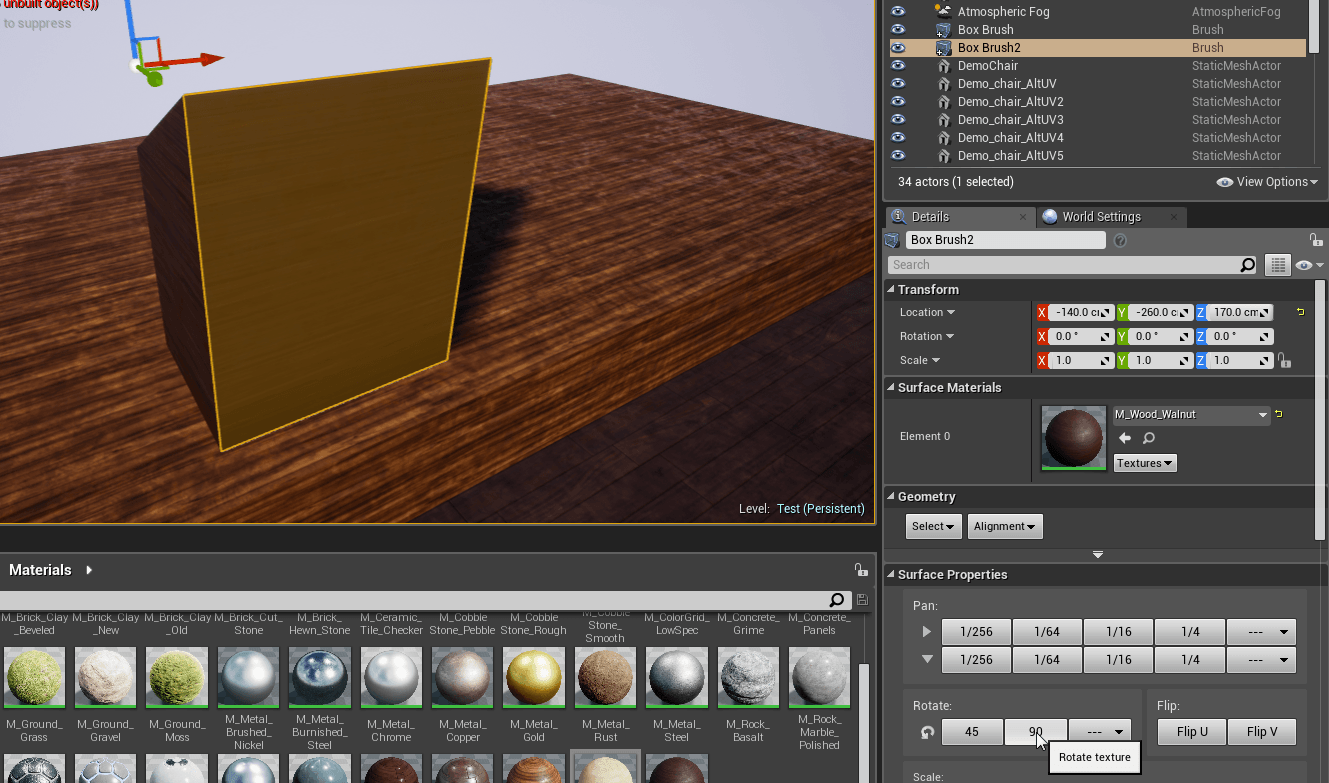Reset the Location transform to default
Screen dimensions: 1329x783
coord(1302,312)
